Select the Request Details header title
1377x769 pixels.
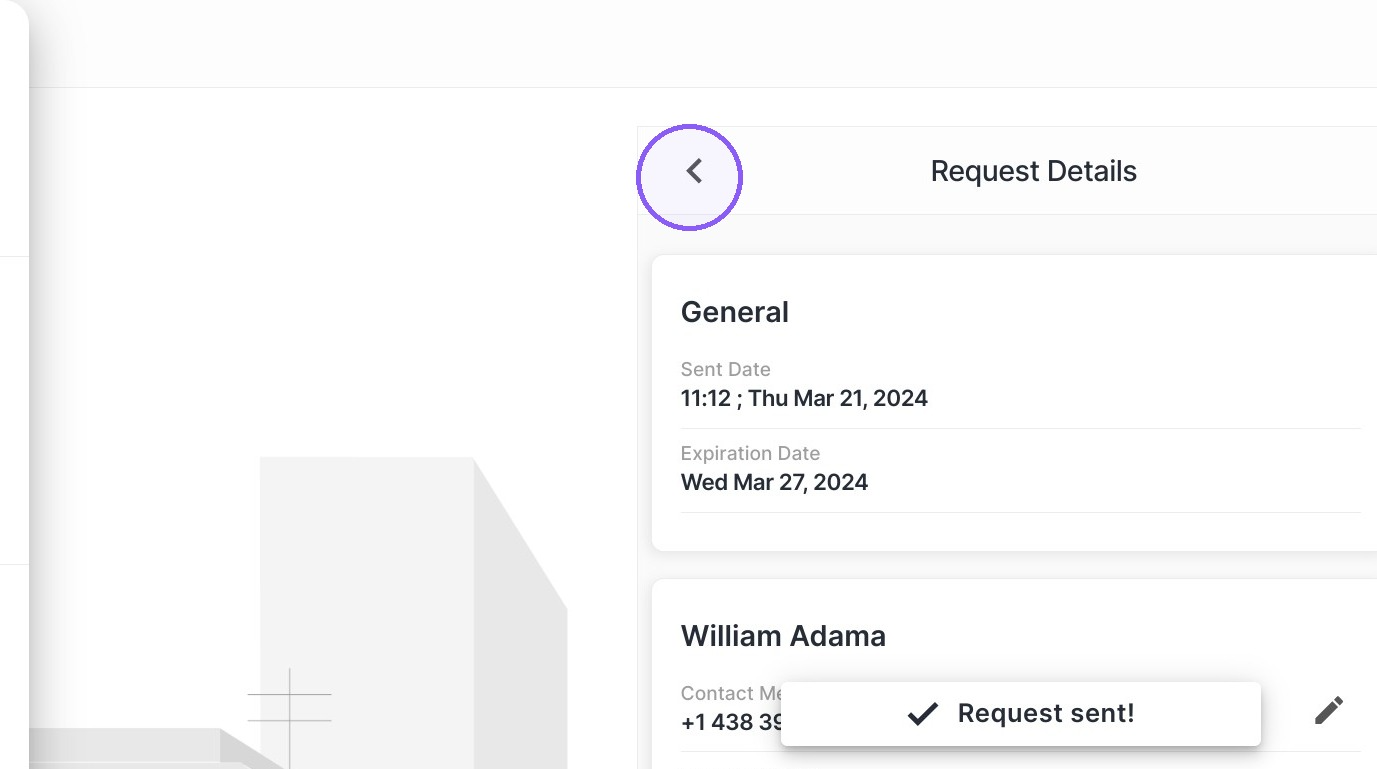1033,171
